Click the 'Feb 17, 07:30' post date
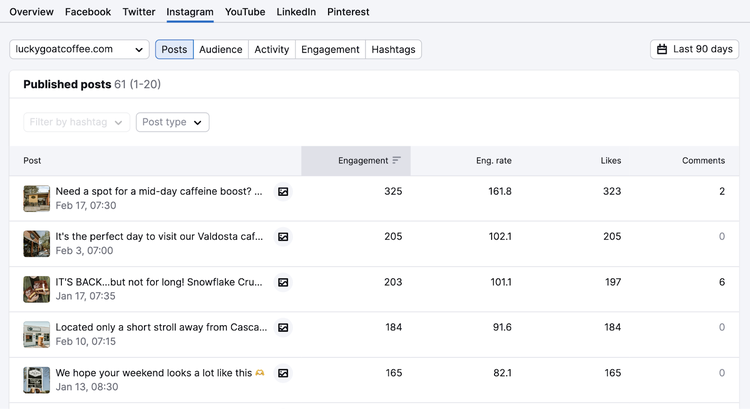Viewport: 750px width, 409px height. [86, 205]
